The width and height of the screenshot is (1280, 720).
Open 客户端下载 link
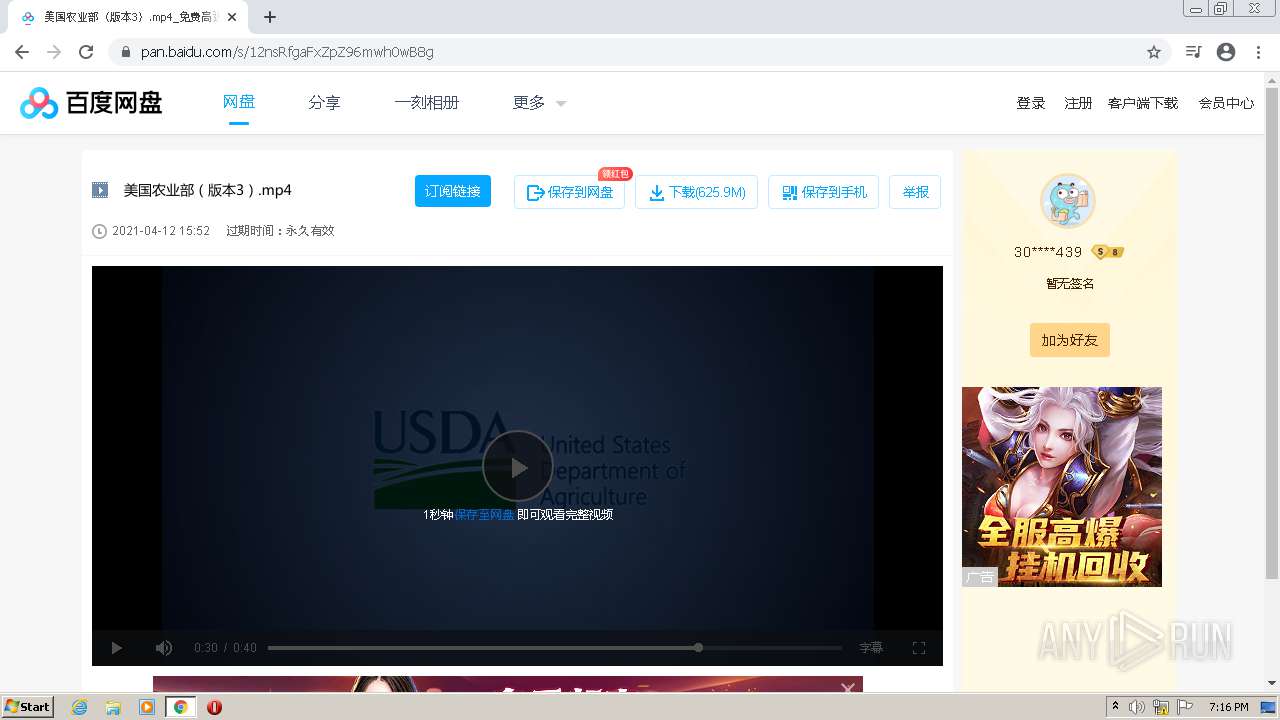tap(1143, 103)
